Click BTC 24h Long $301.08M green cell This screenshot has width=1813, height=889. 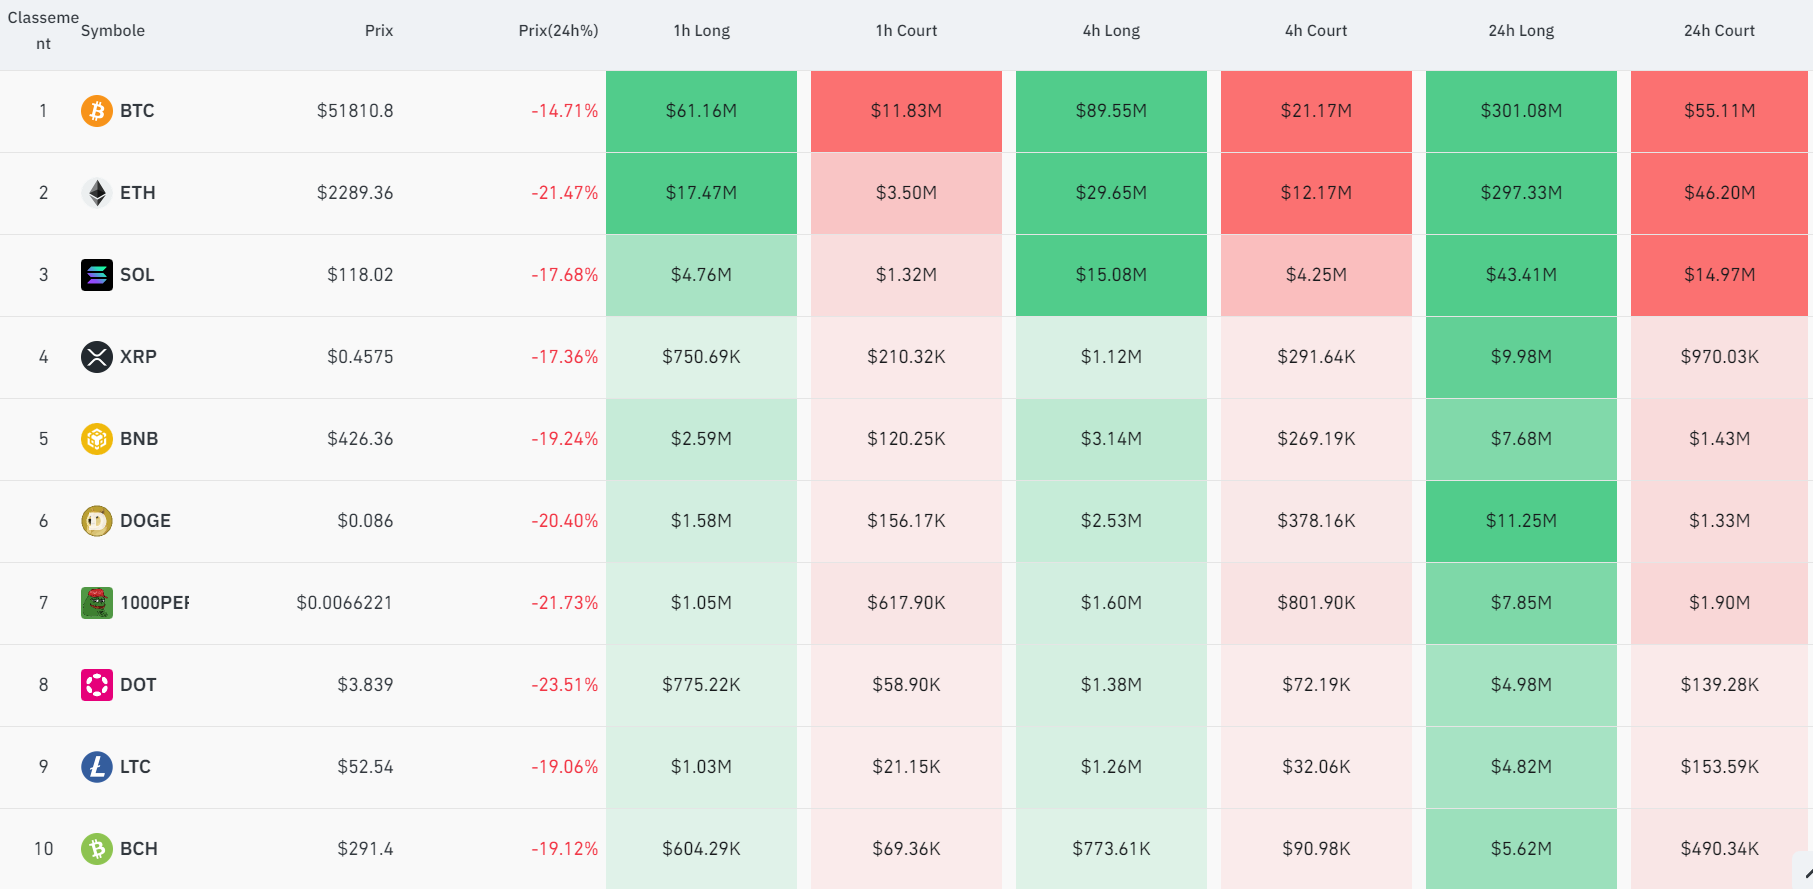[x=1521, y=111]
